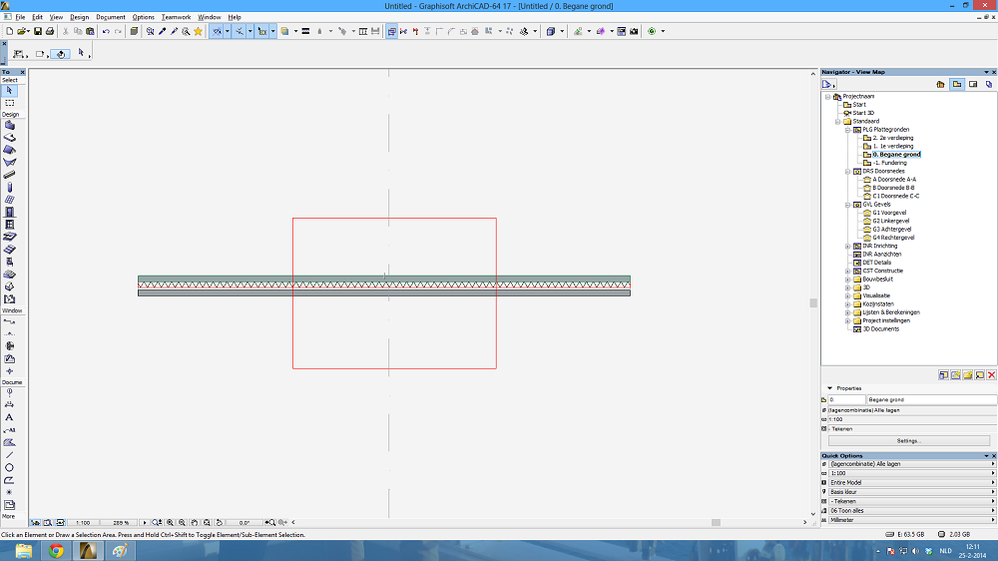This screenshot has width=998, height=561.
Task: Switch Navigator to Layout Book view
Action: point(973,84)
